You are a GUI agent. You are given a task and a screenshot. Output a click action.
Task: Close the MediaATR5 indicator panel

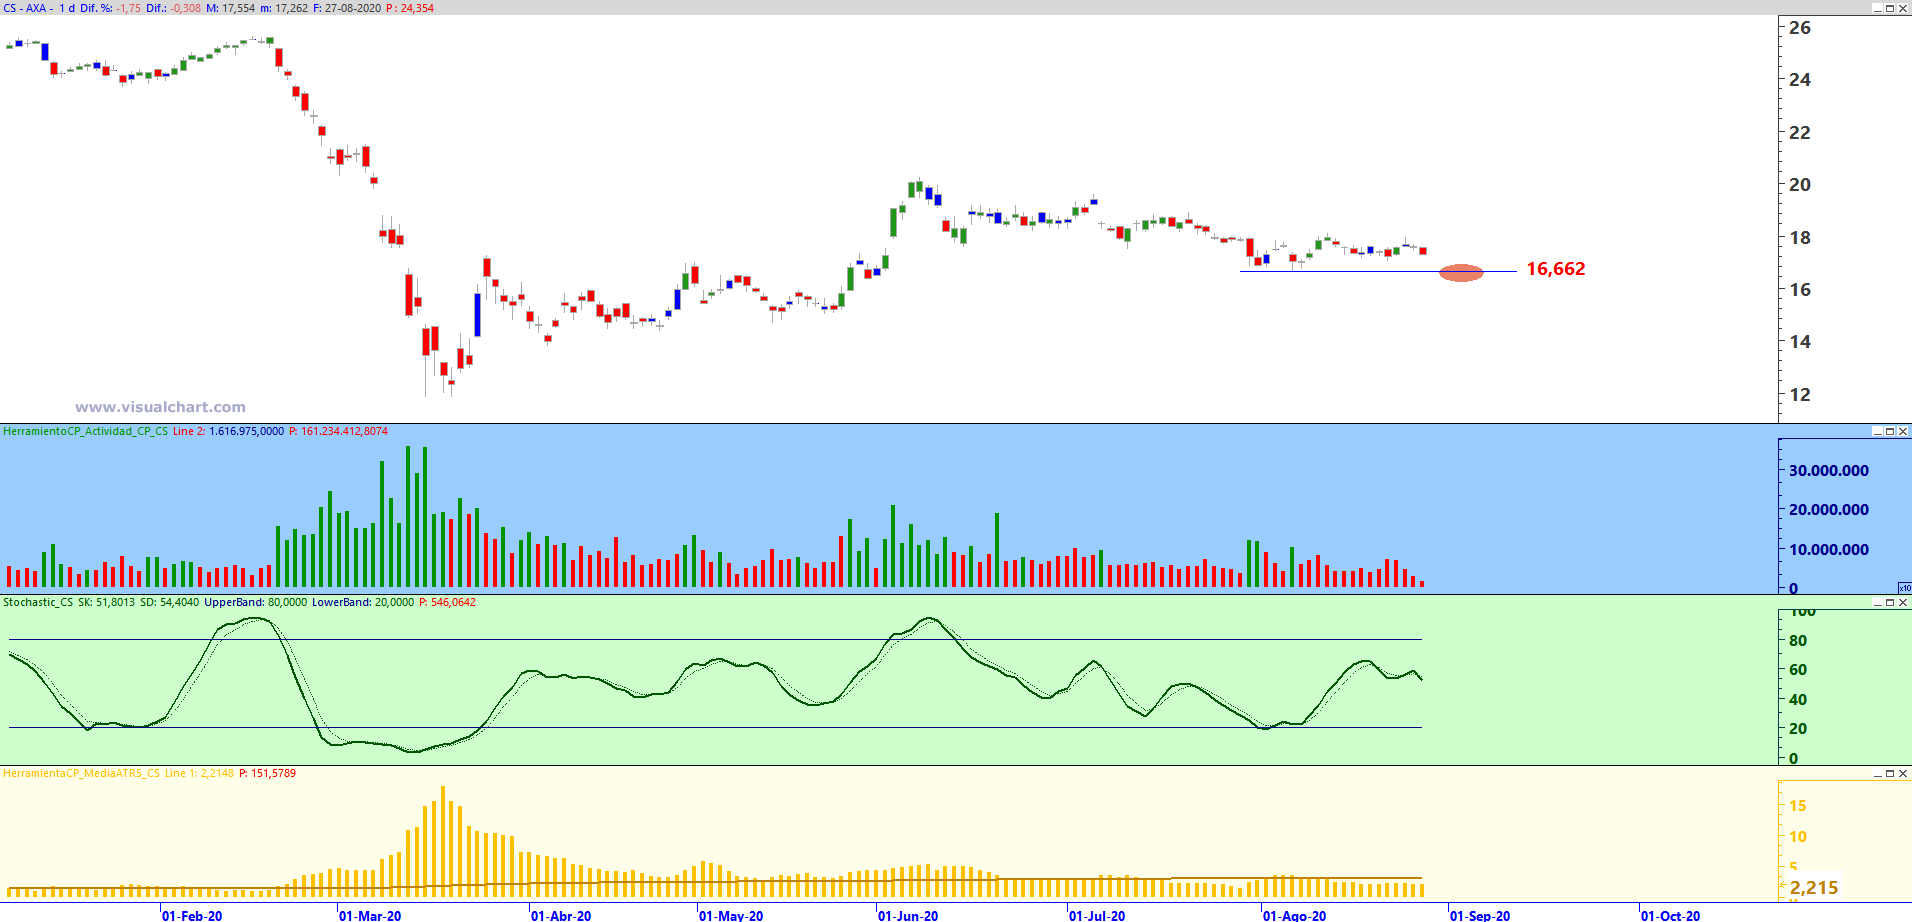pos(1903,774)
